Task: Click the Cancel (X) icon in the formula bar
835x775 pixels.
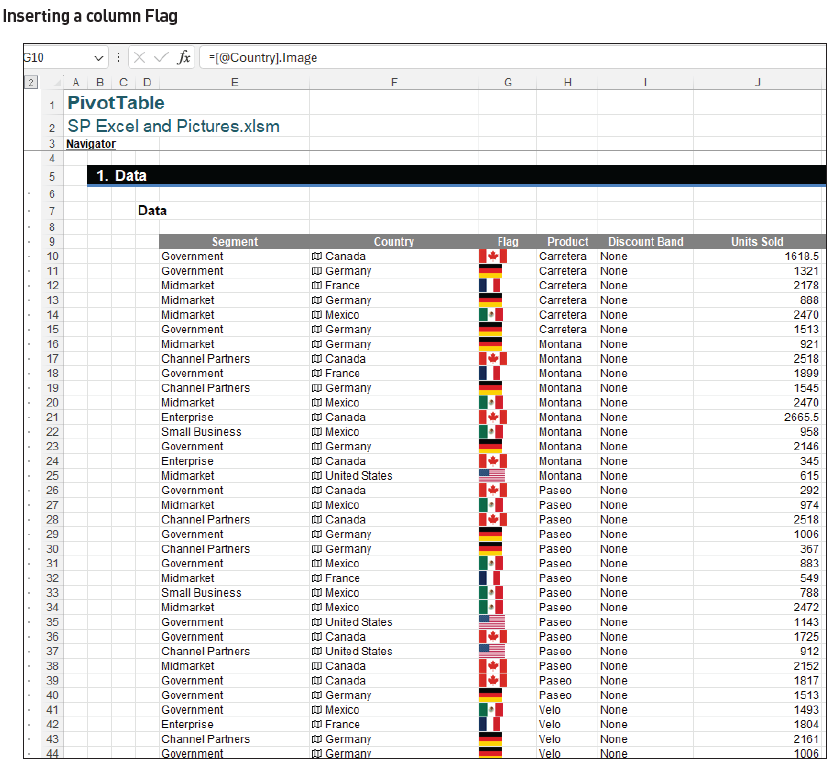Action: click(139, 57)
